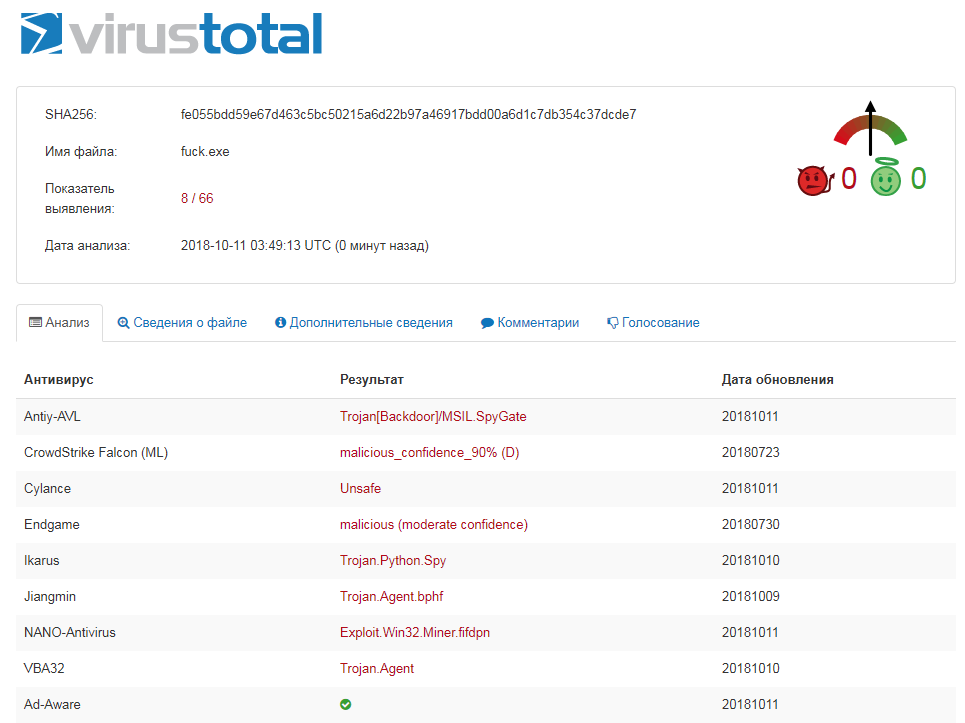Open Дополнительные сведения tab

click(x=363, y=322)
